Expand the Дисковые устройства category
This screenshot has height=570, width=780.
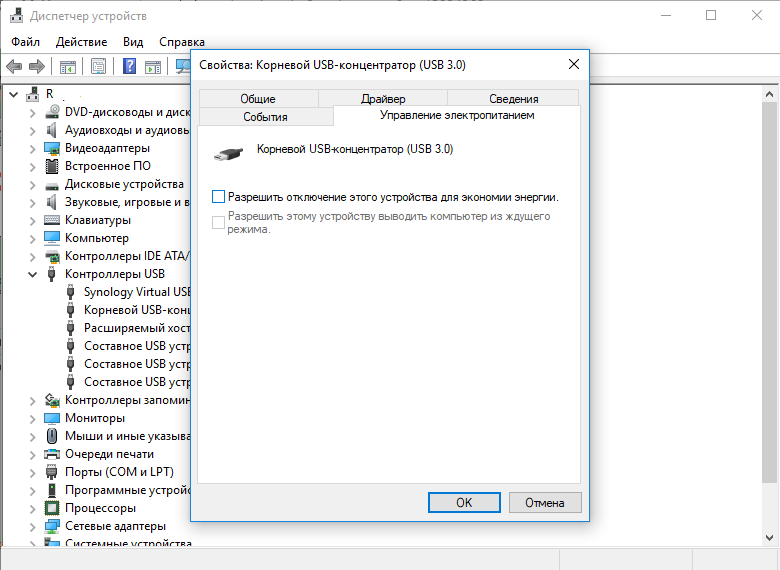click(32, 185)
